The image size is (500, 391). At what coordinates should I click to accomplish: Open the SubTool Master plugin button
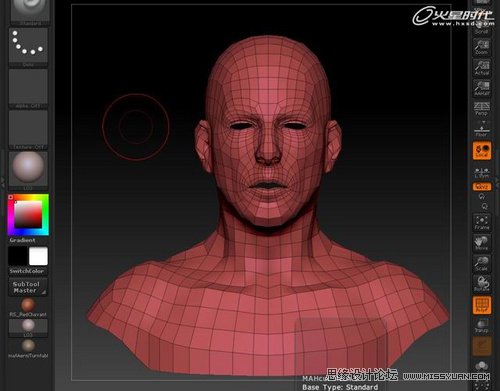tap(28, 287)
